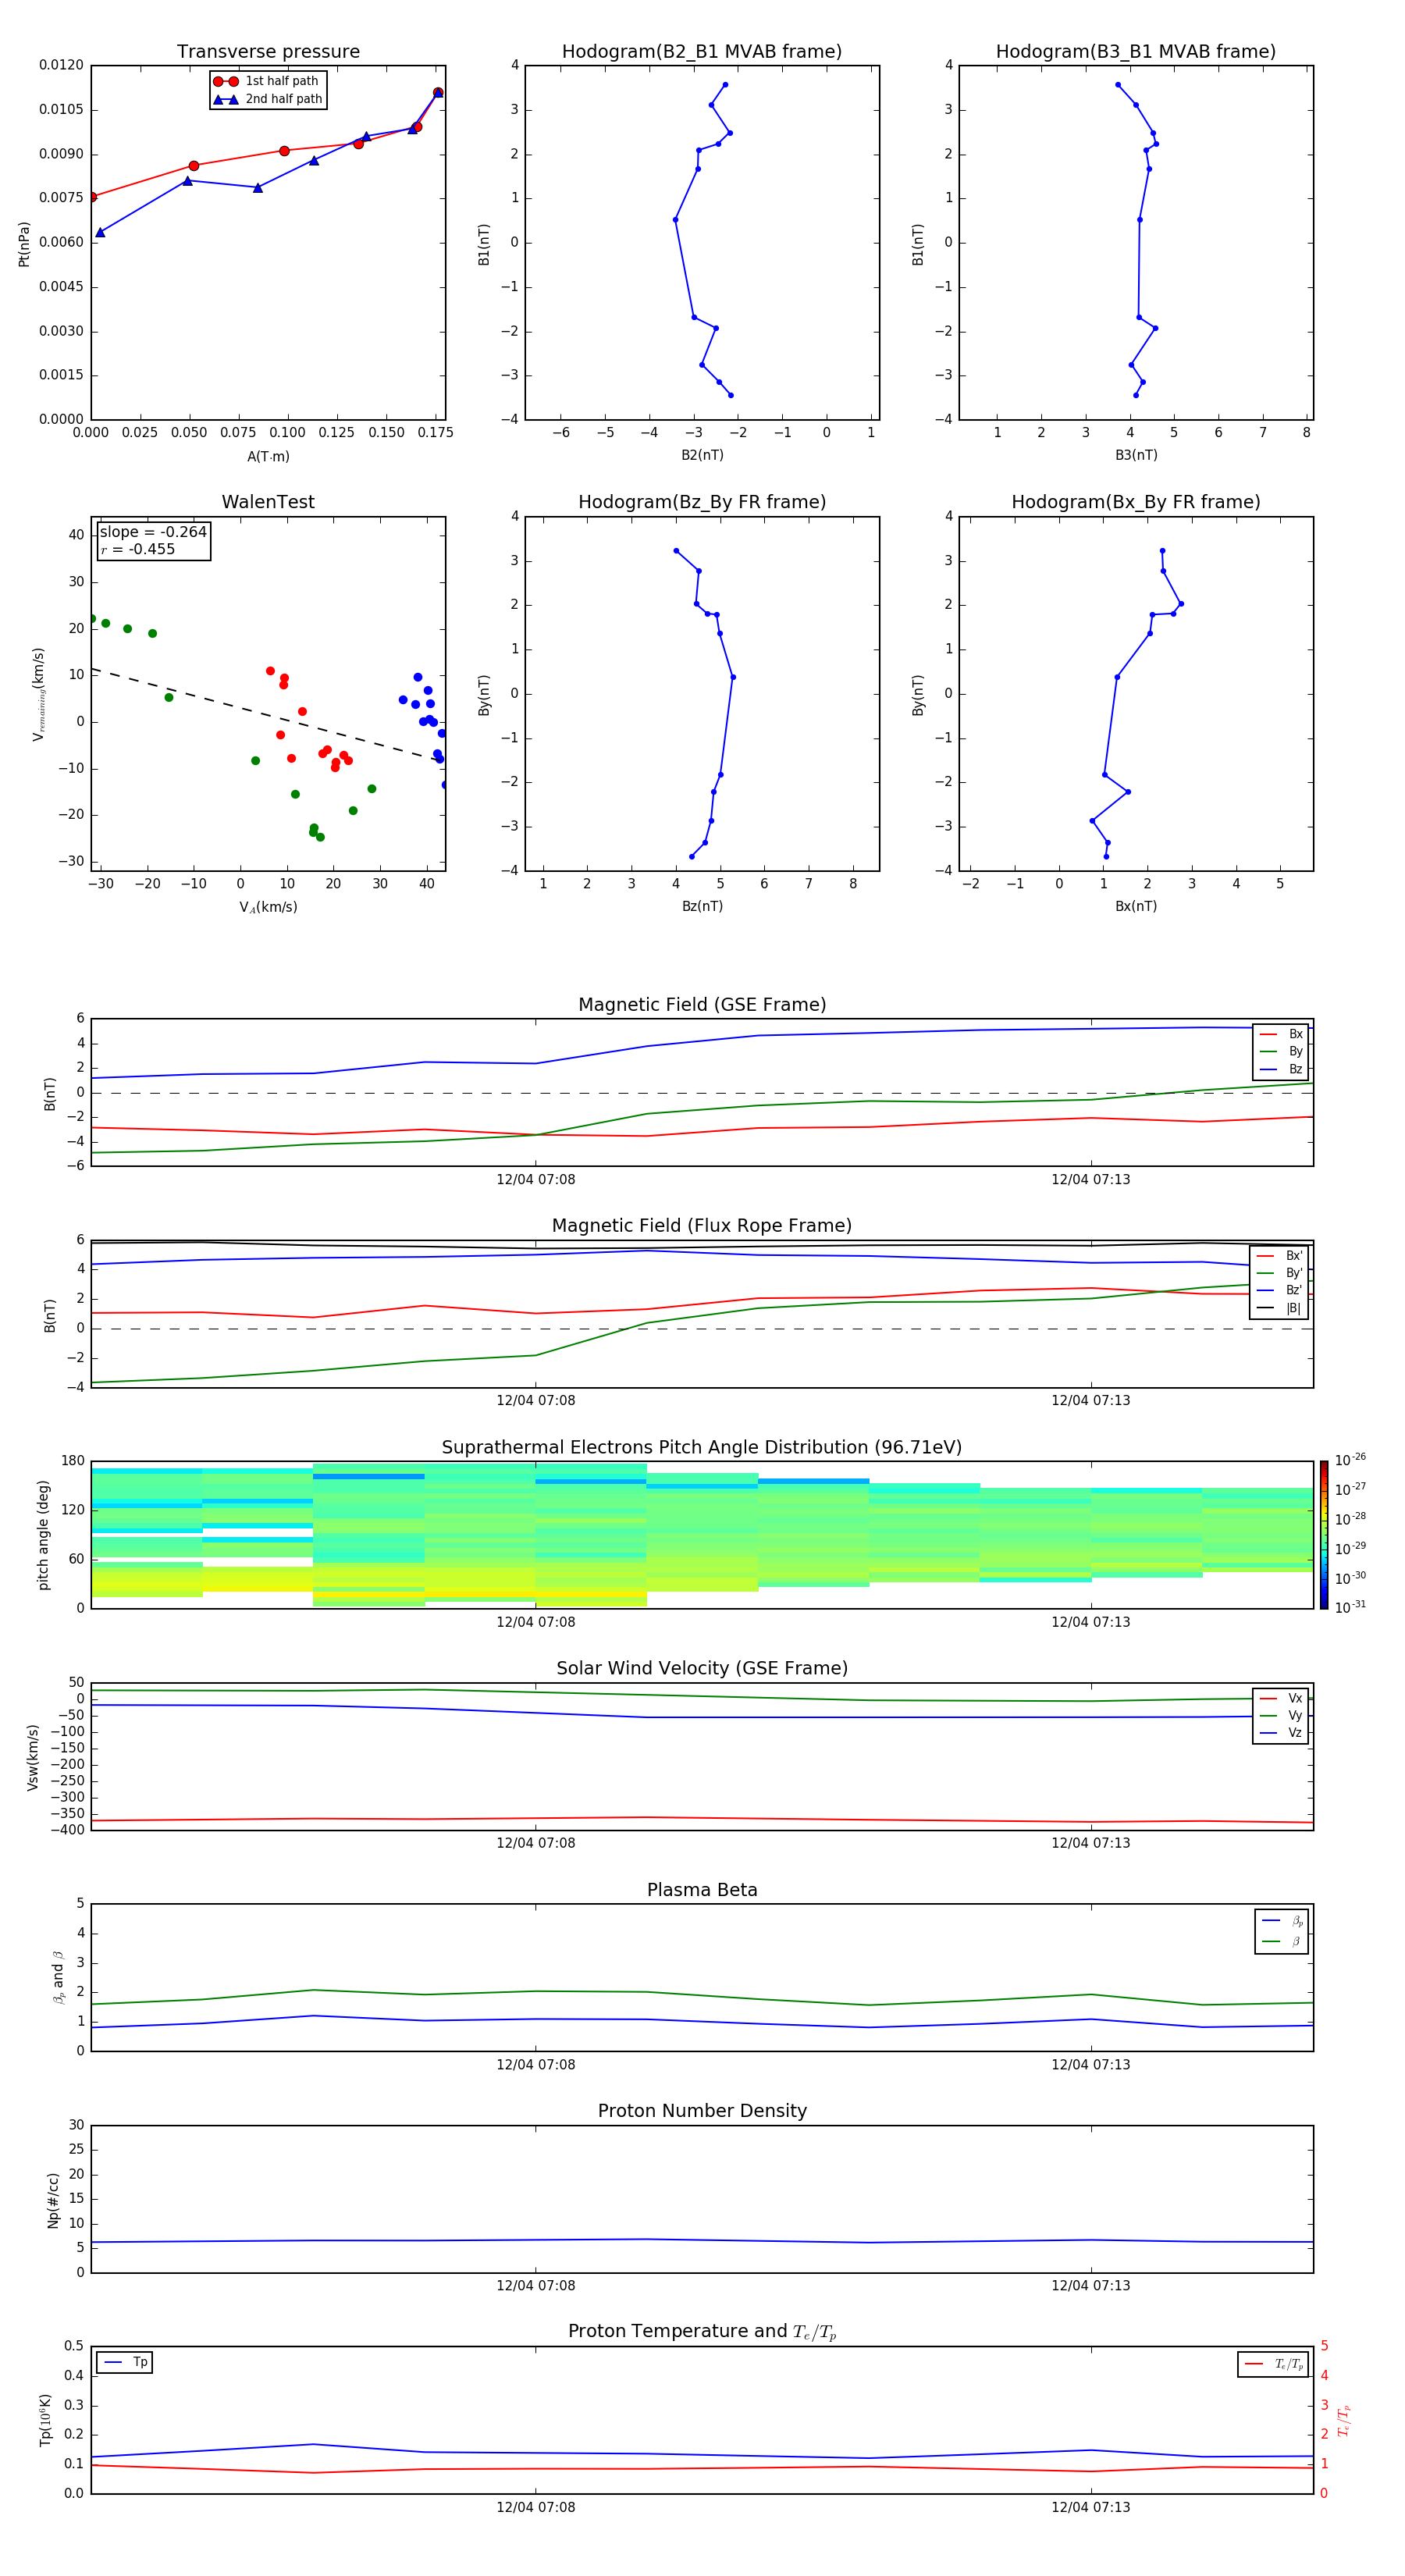This screenshot has height=2576, width=1405.
Task: Select "|B|" in the Flux Rope legend
Action: point(1280,1308)
